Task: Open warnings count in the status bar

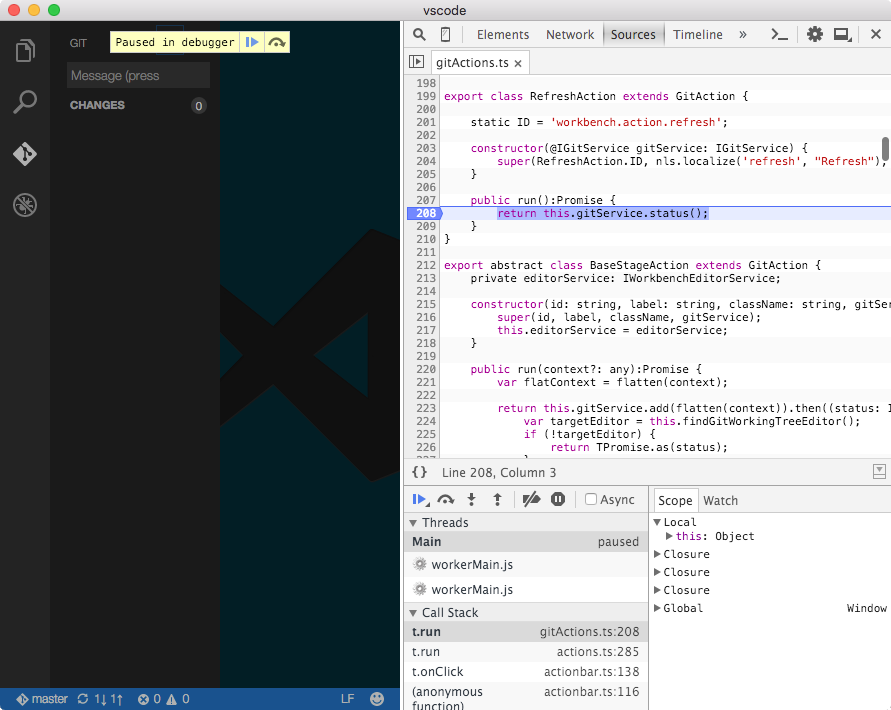Action: (x=178, y=699)
